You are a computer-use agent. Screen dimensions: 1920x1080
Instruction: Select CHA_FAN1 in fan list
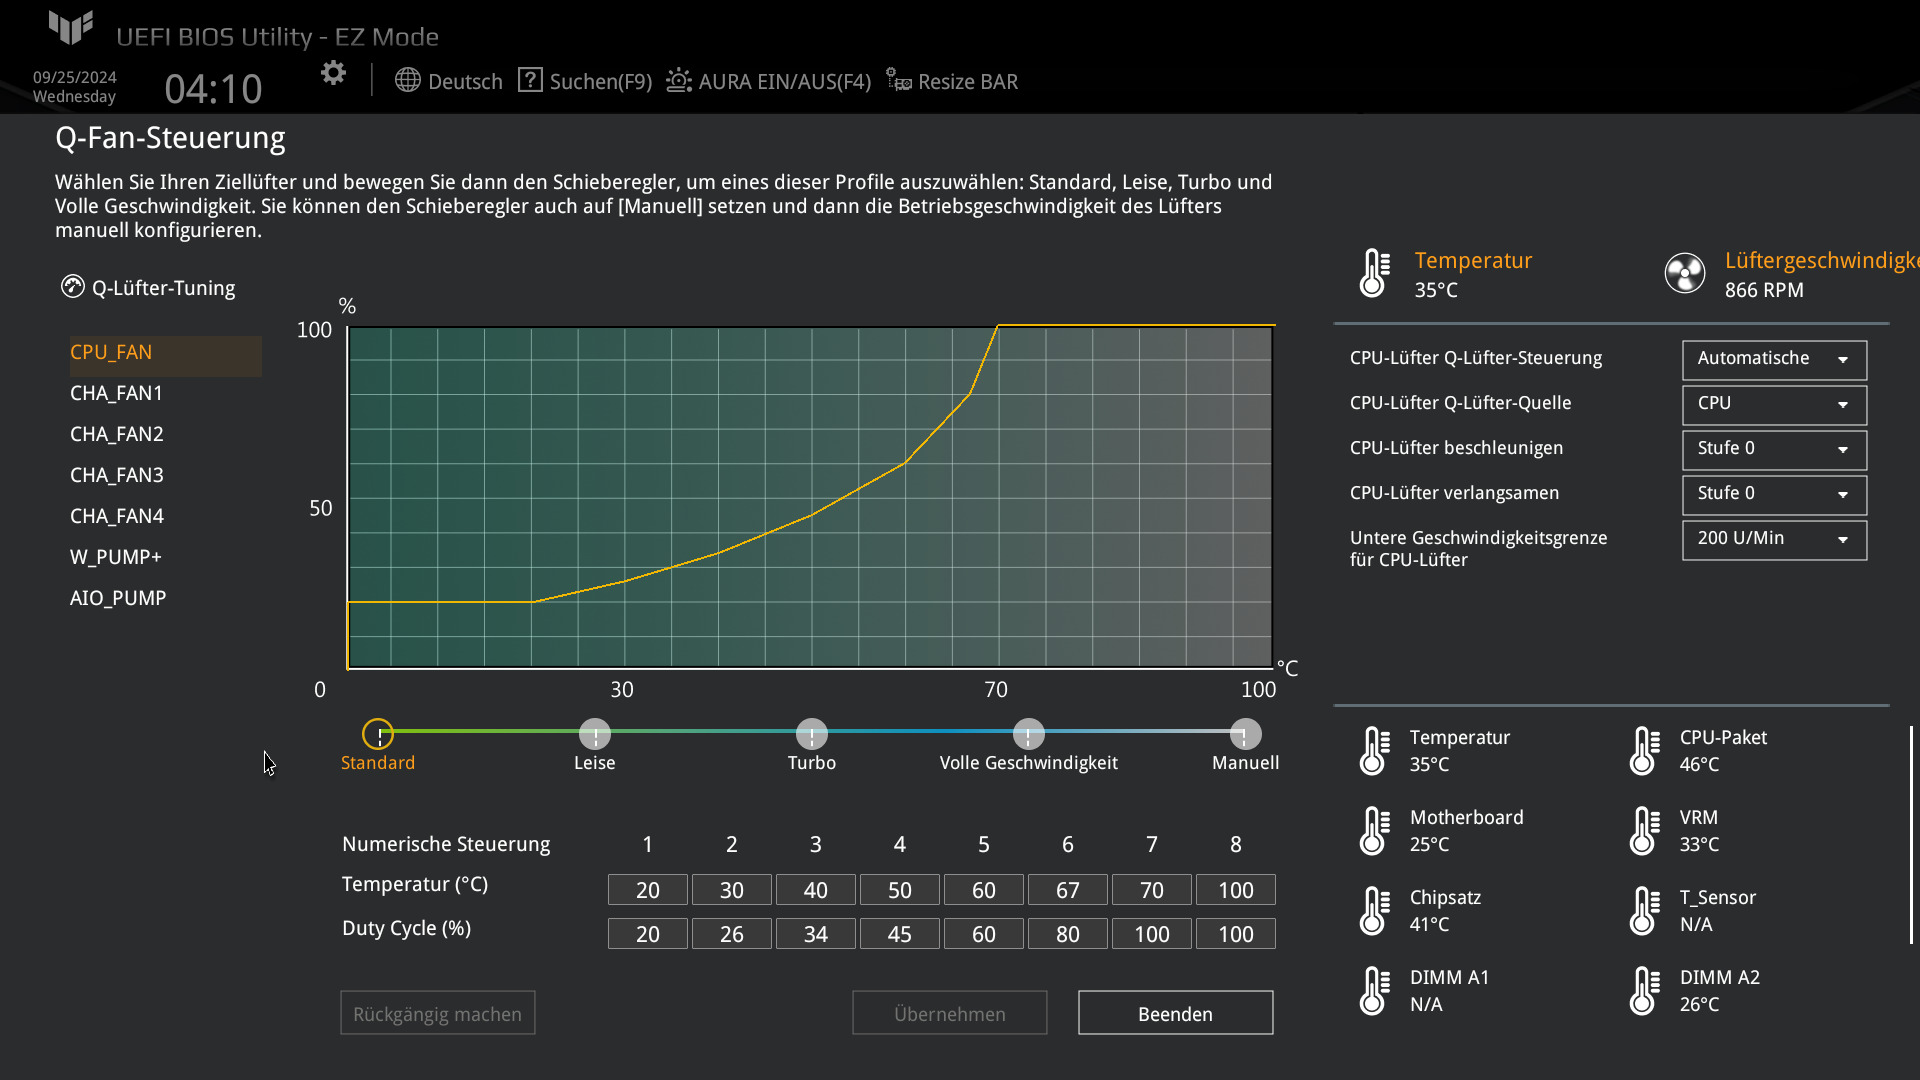pos(116,393)
